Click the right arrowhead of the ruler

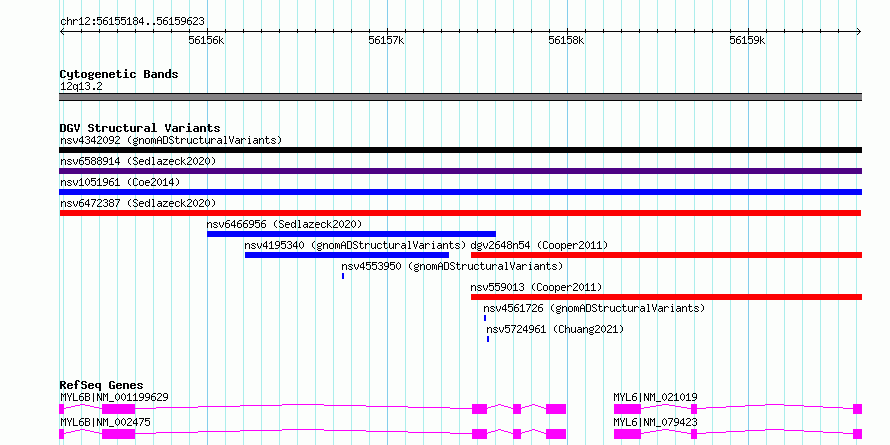(859, 31)
